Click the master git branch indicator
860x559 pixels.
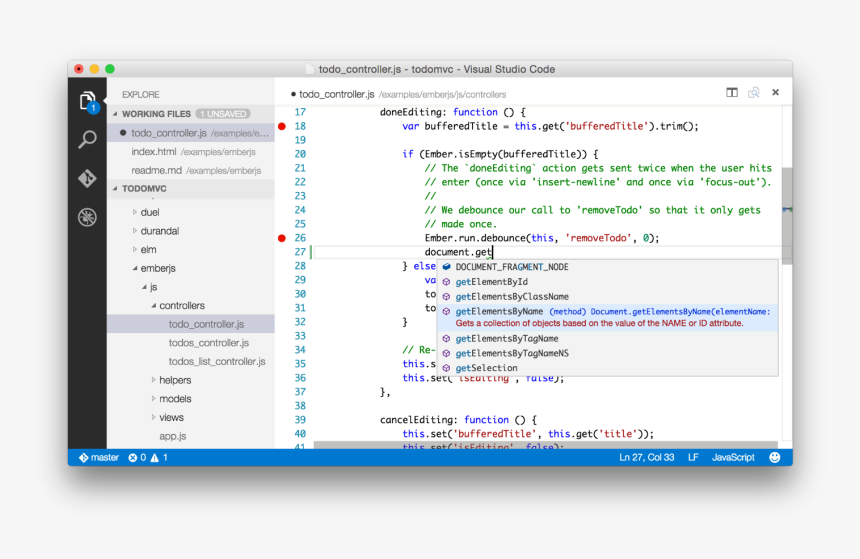[99, 458]
